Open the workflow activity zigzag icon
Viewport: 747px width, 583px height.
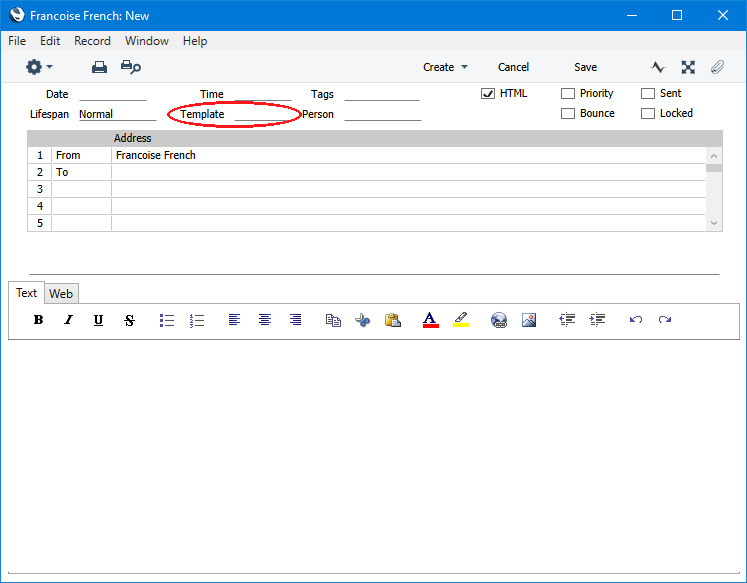657,67
